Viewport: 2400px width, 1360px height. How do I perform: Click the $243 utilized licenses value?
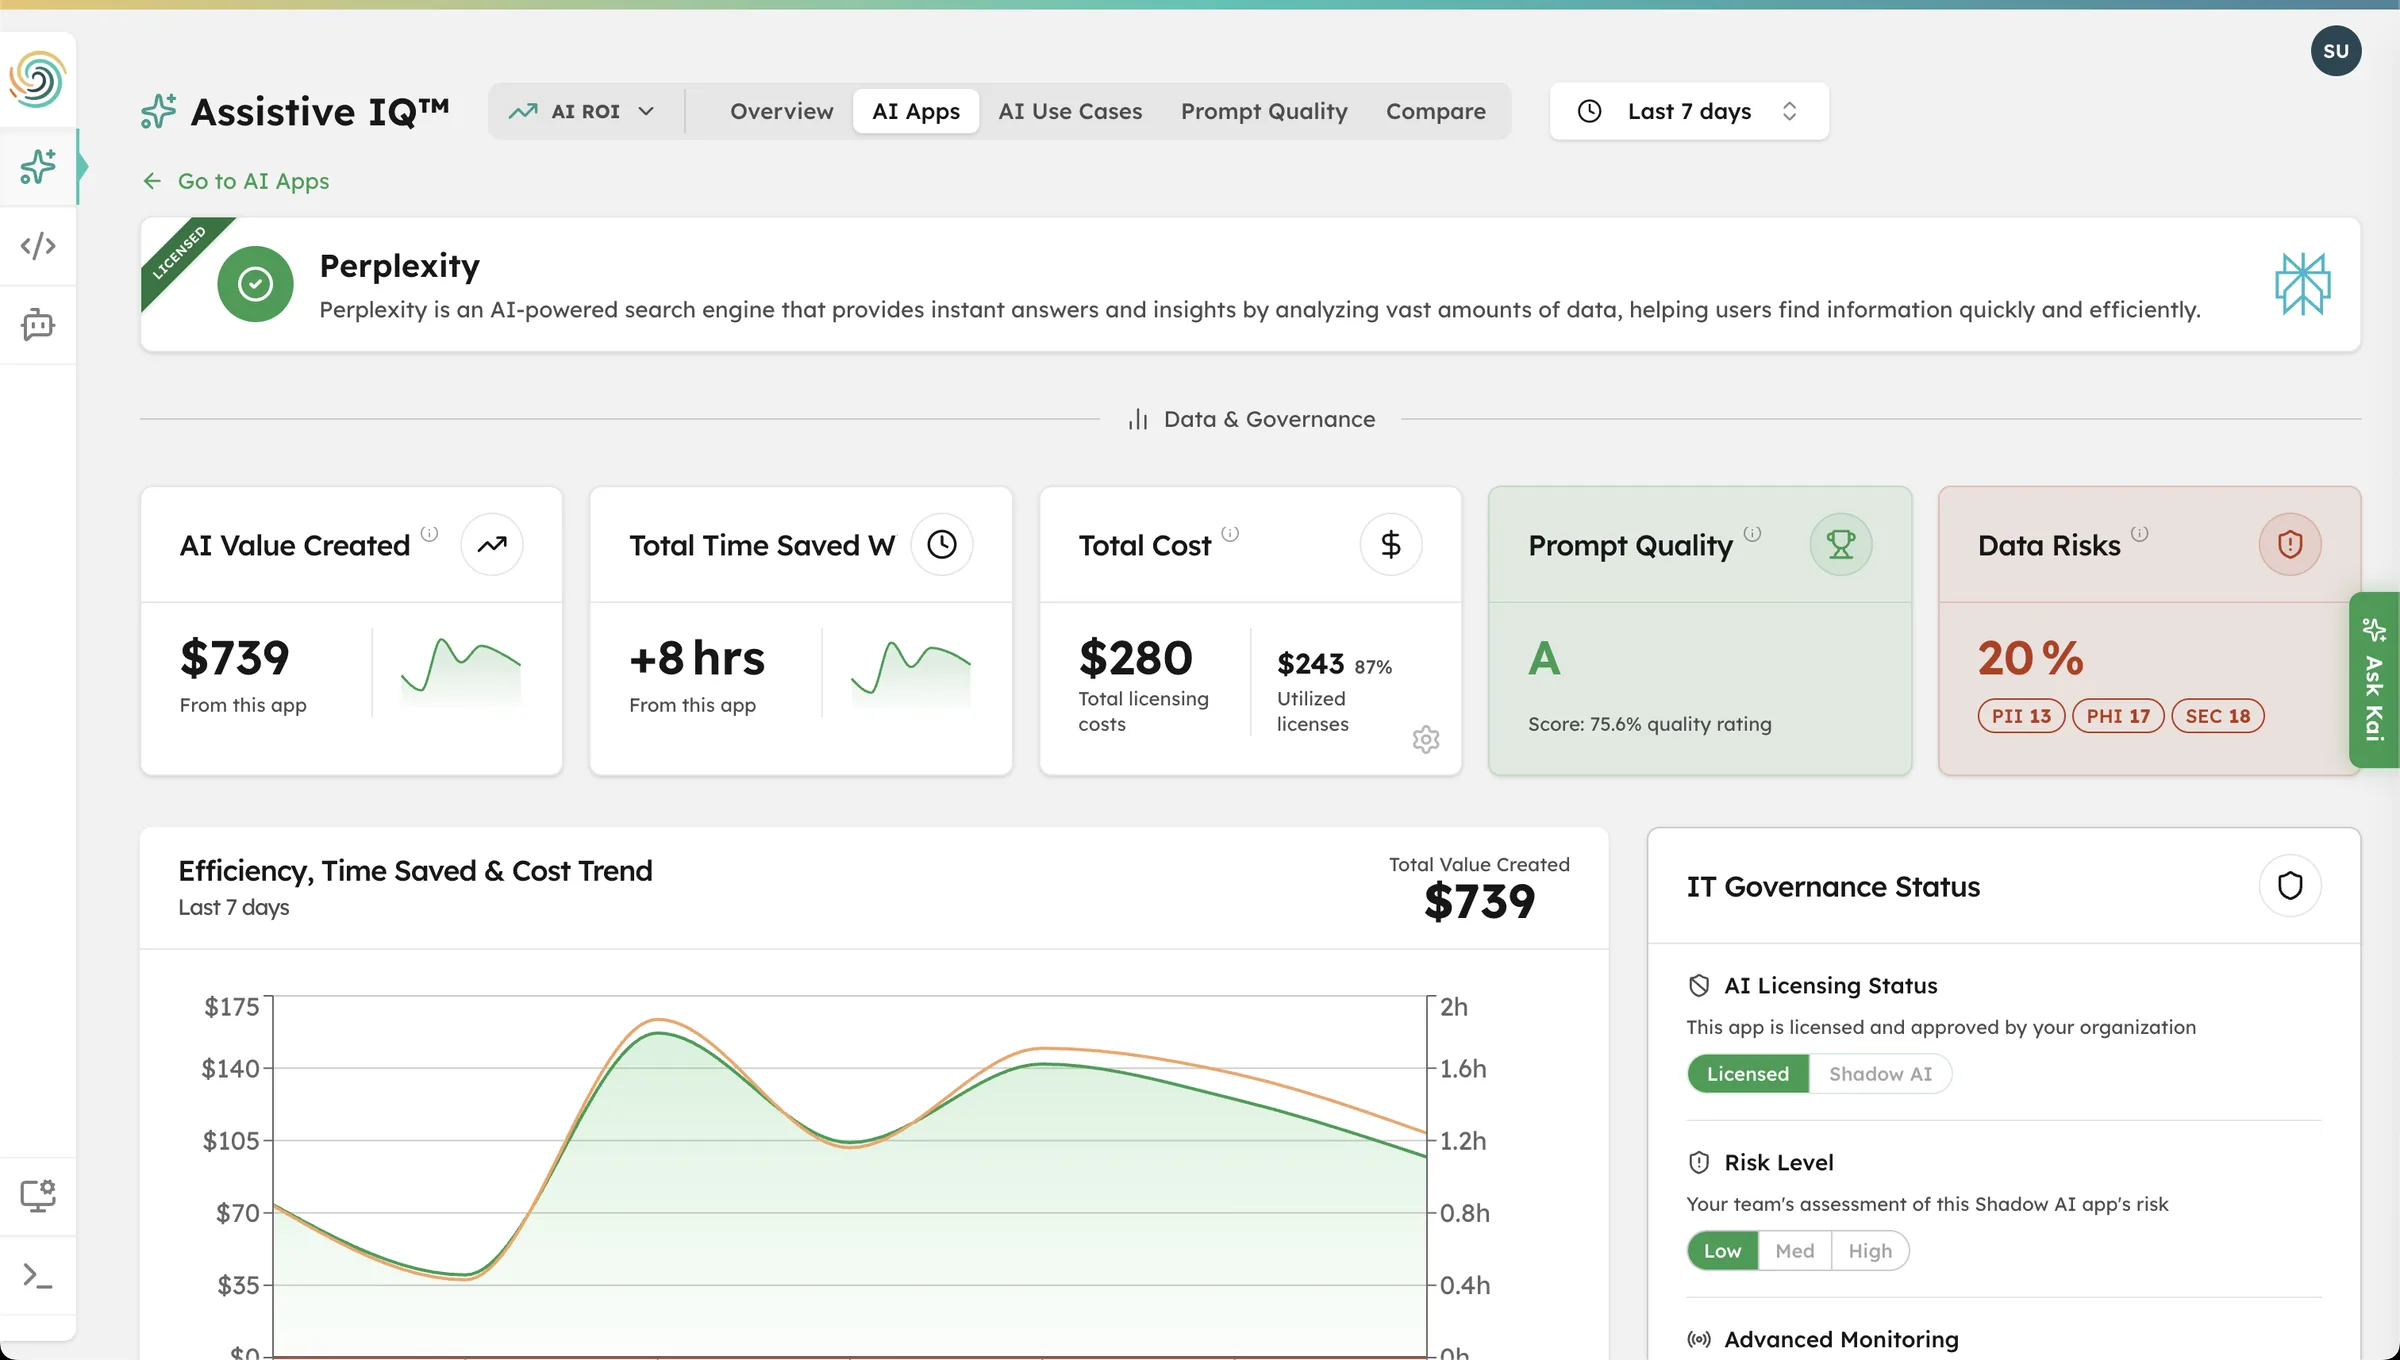pos(1310,663)
